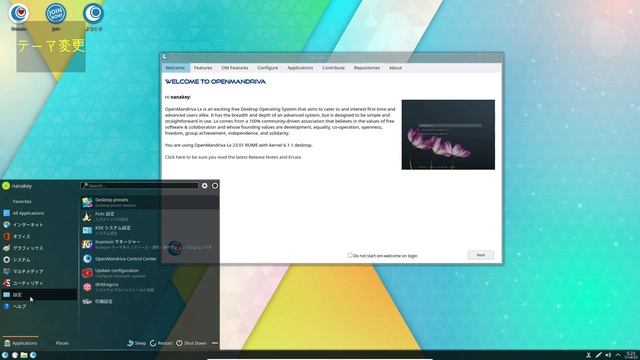Switch to the Welcome tab
The width and height of the screenshot is (640, 360).
(175, 68)
